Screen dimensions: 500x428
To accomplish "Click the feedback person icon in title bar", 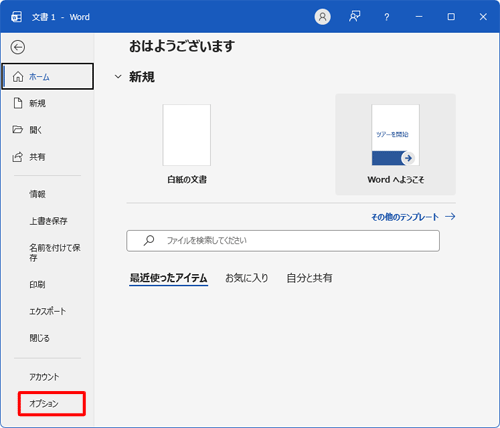I will (354, 17).
